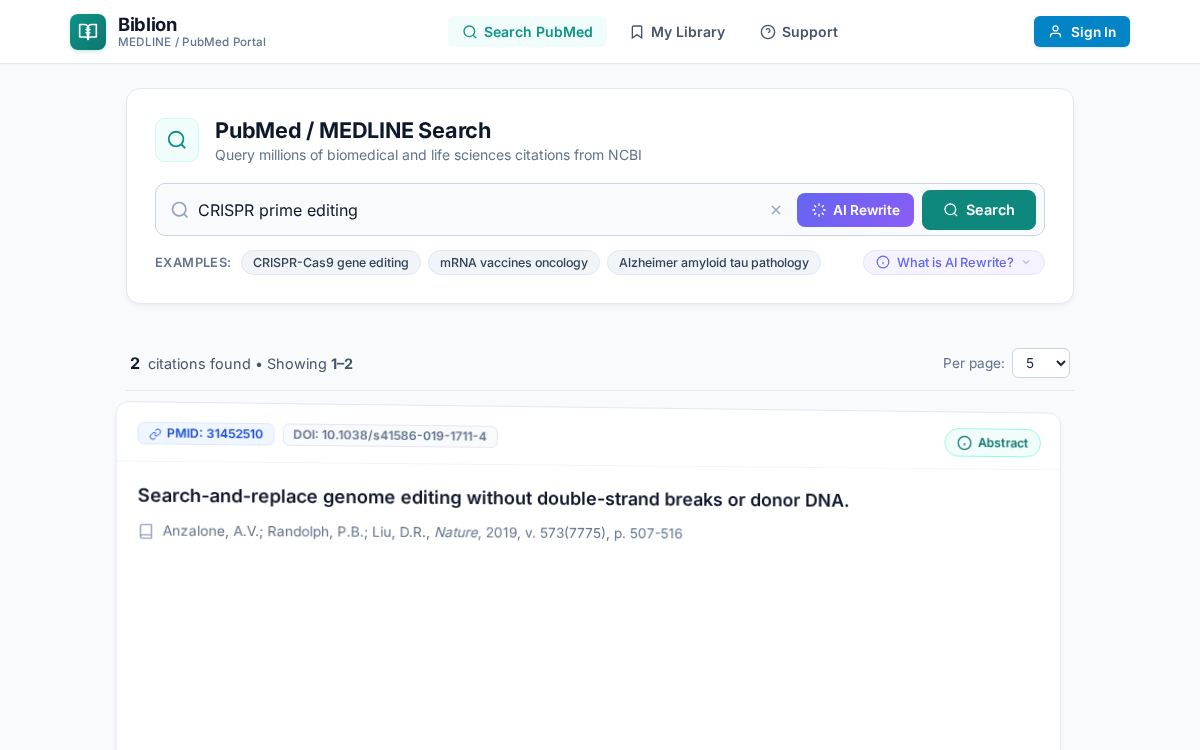
Task: Clear the search query with X icon
Action: 776,210
